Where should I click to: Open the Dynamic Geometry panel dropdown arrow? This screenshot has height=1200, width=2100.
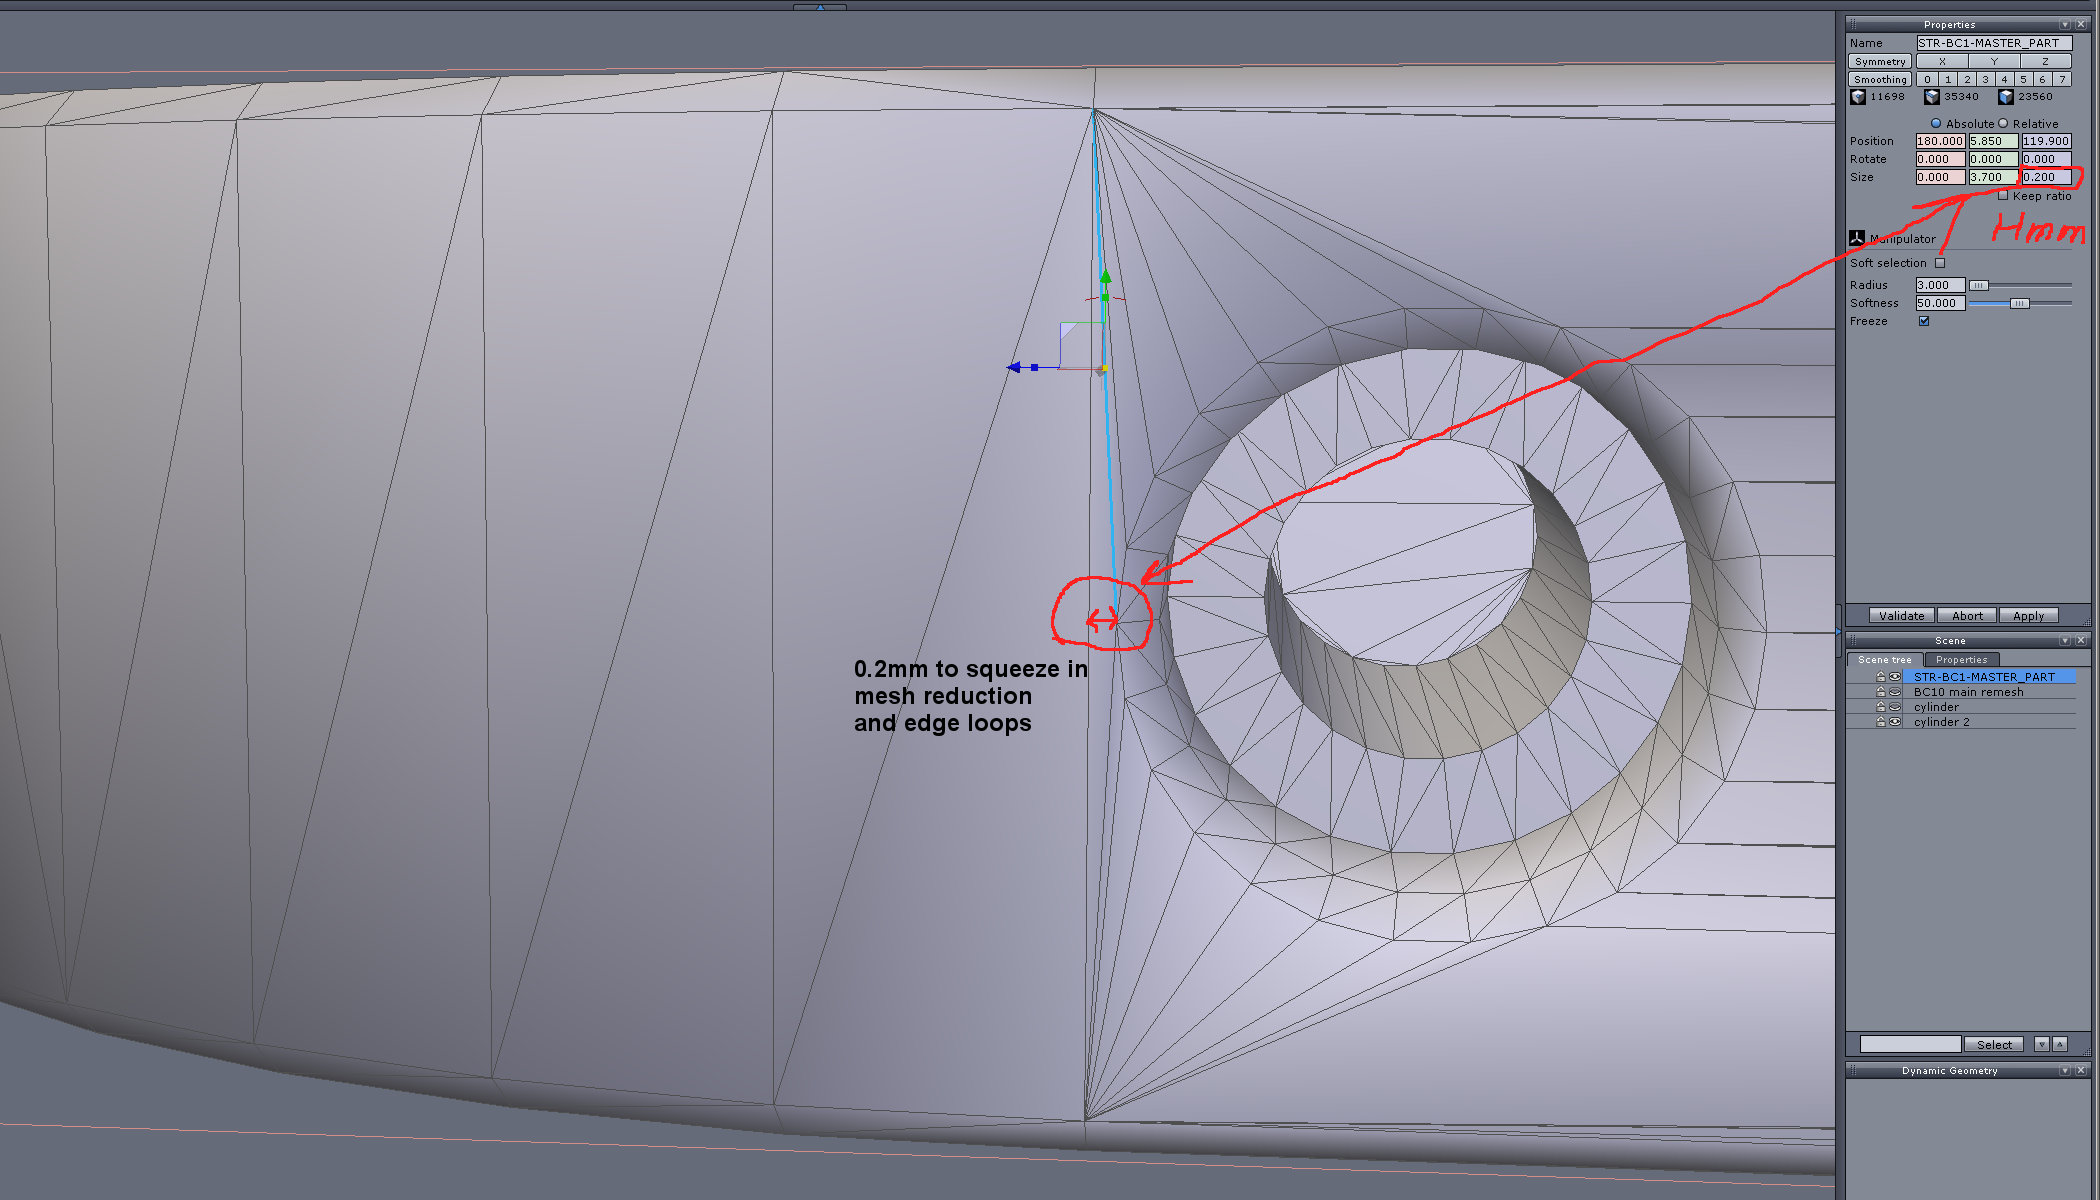tap(2065, 1070)
